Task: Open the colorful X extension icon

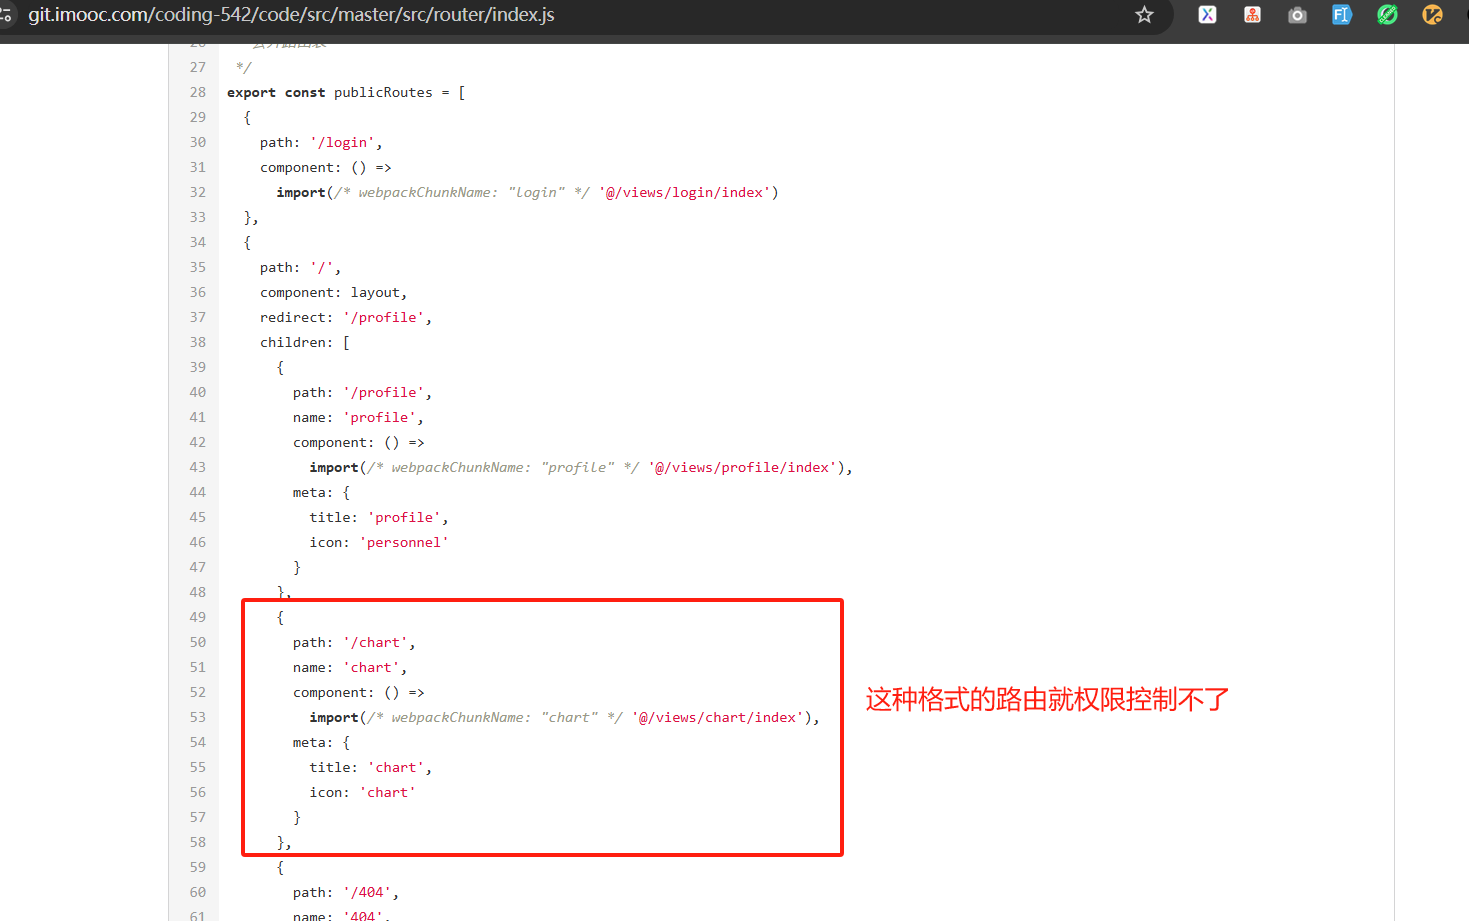Action: pyautogui.click(x=1207, y=15)
